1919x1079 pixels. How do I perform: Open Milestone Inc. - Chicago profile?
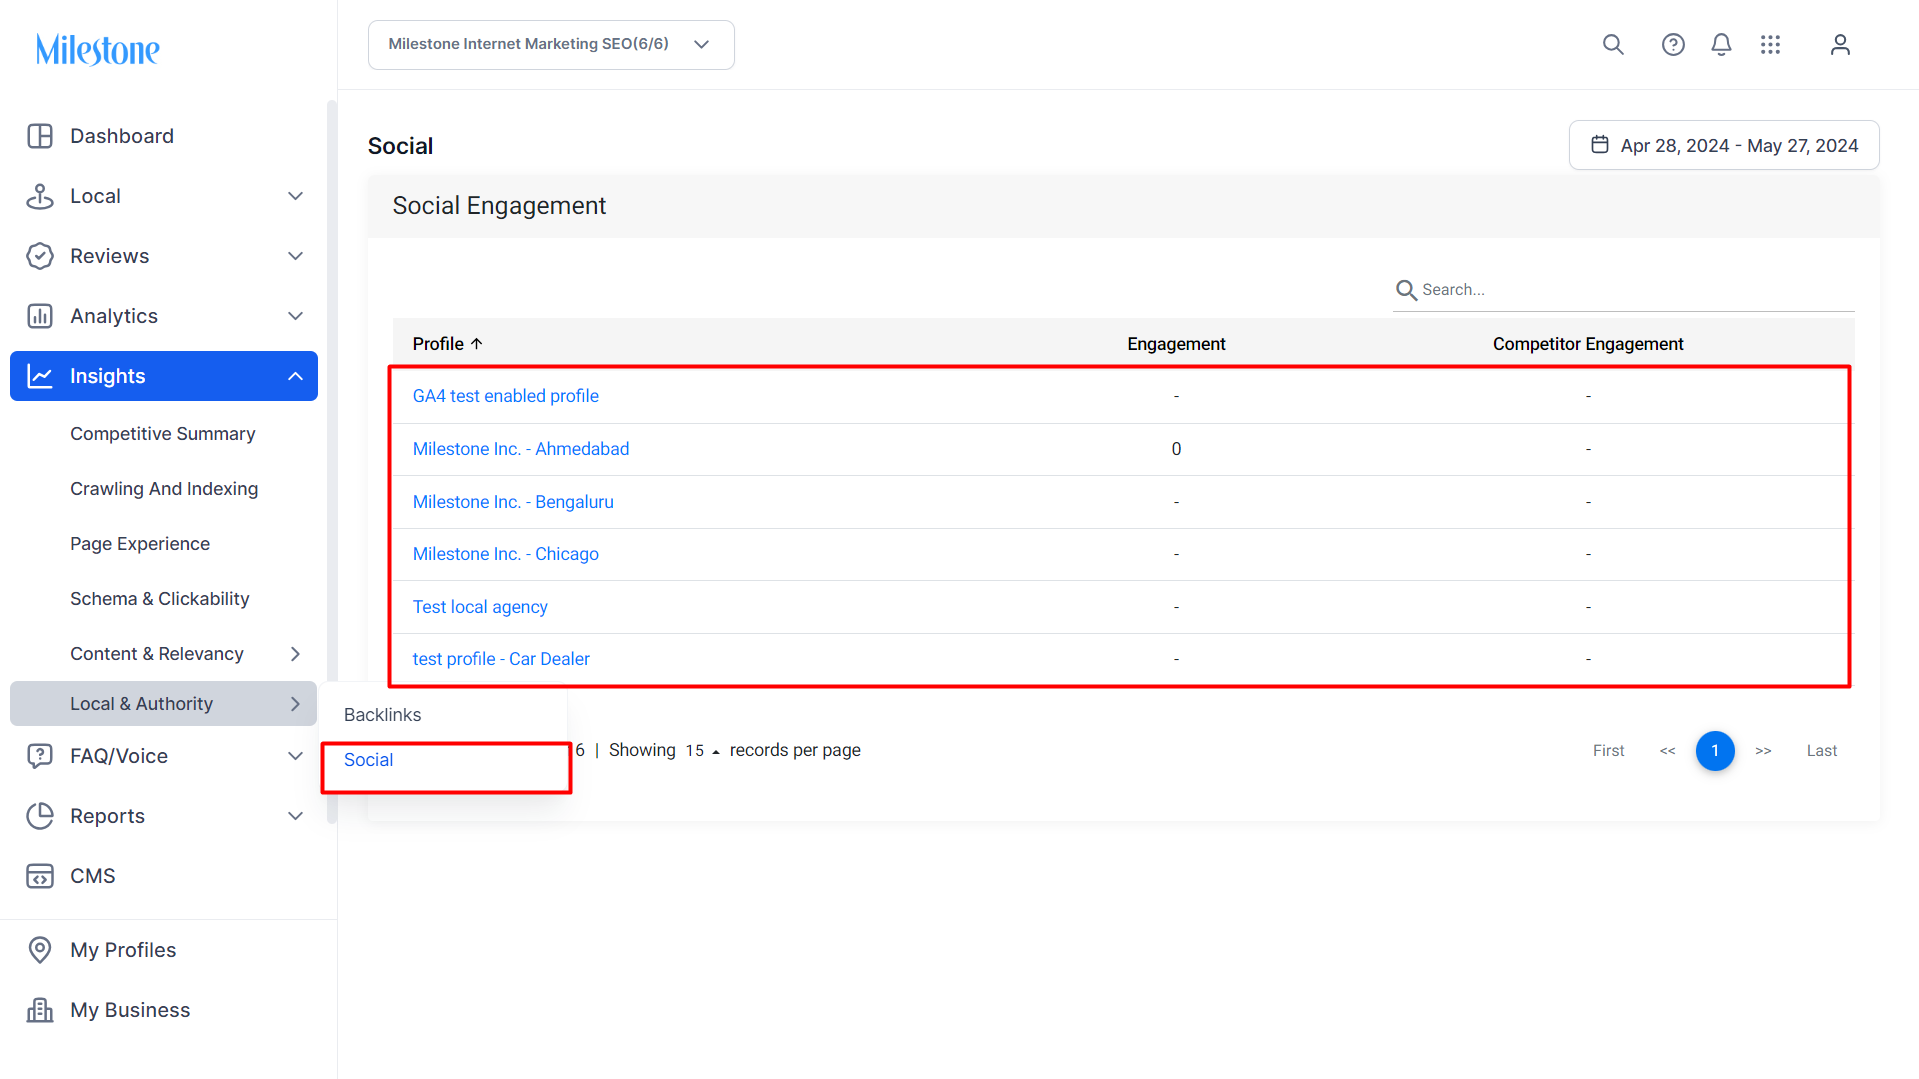coord(506,554)
